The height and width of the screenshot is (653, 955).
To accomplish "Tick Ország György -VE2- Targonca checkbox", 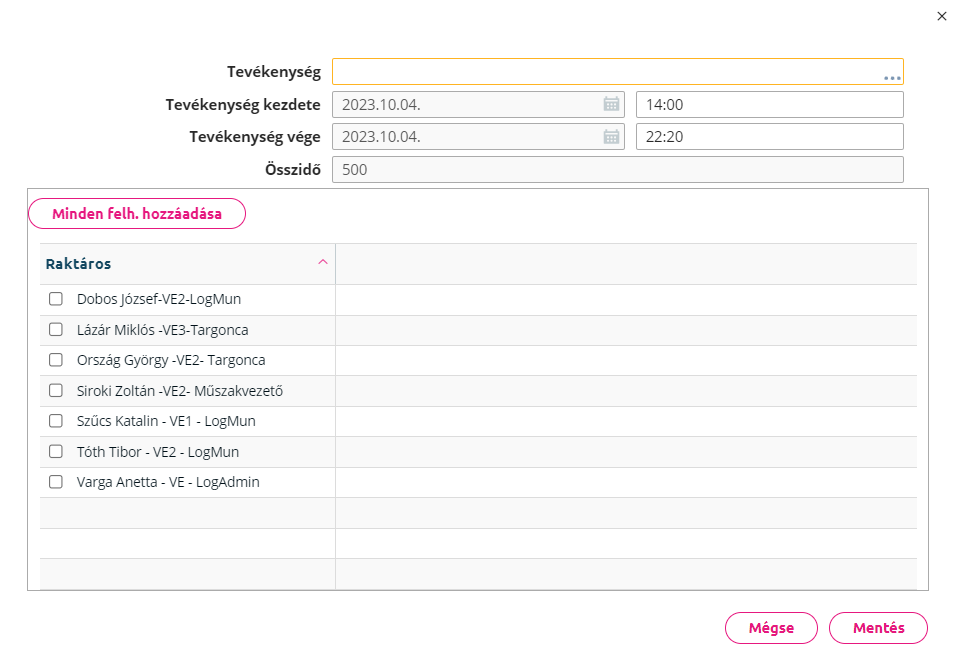I will 55,360.
